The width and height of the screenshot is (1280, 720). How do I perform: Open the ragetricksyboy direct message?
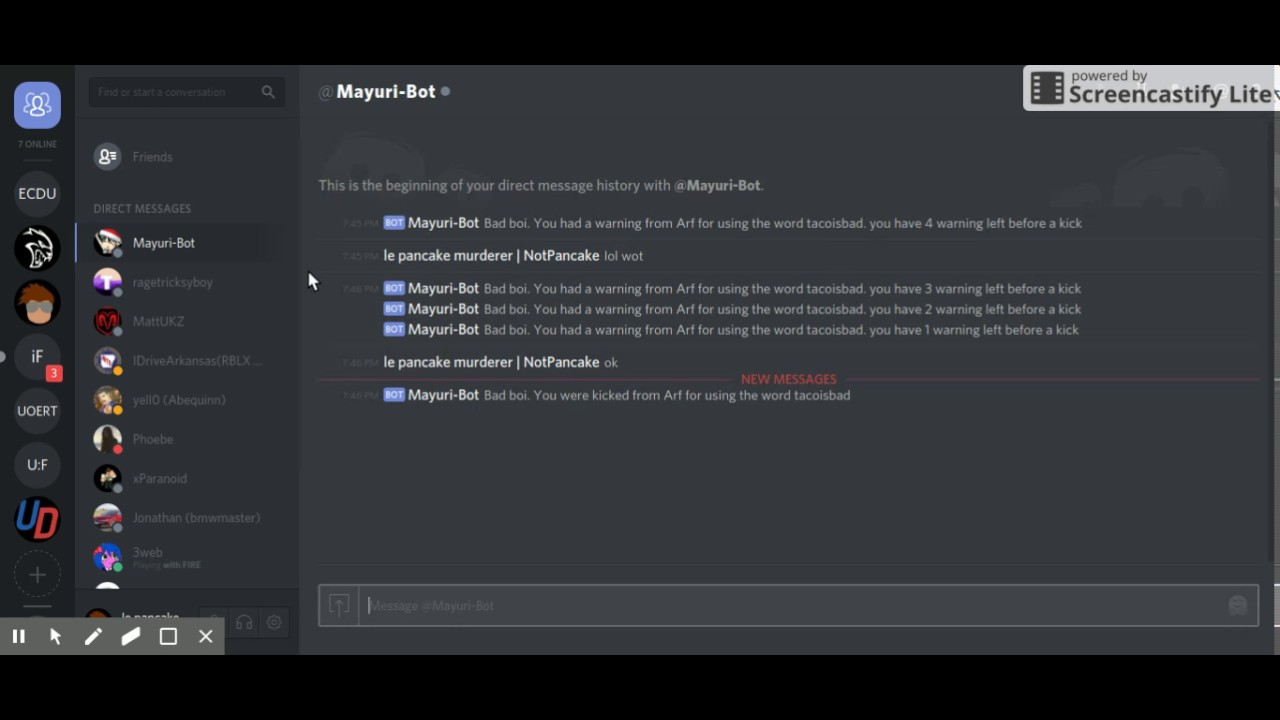180,282
